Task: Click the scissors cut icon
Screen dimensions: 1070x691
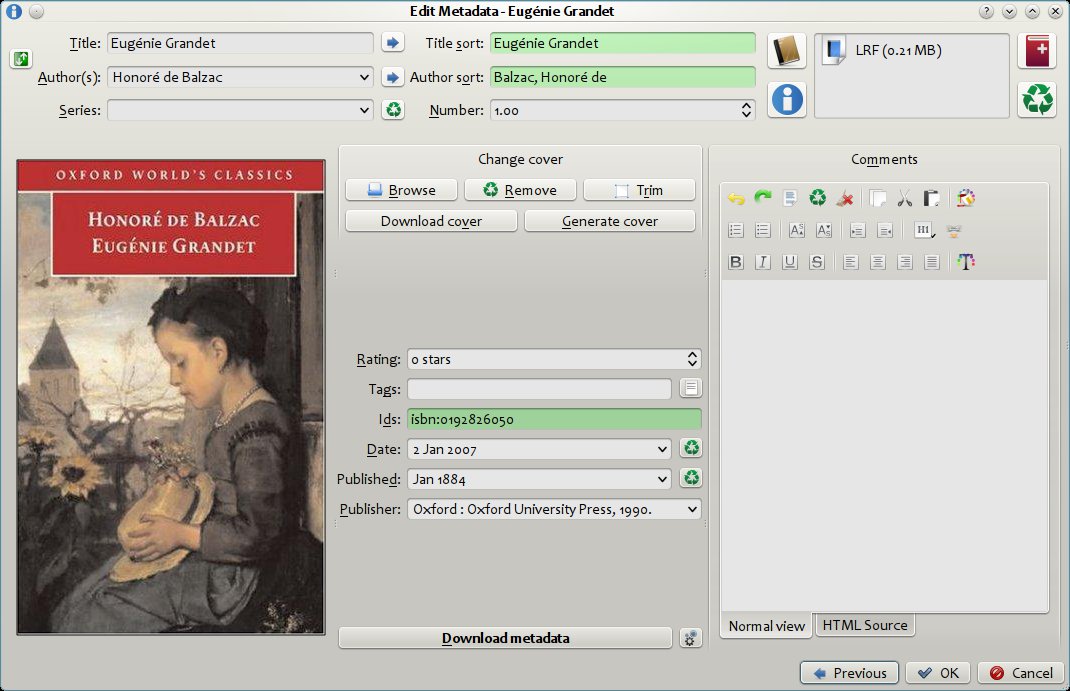Action: pos(904,198)
